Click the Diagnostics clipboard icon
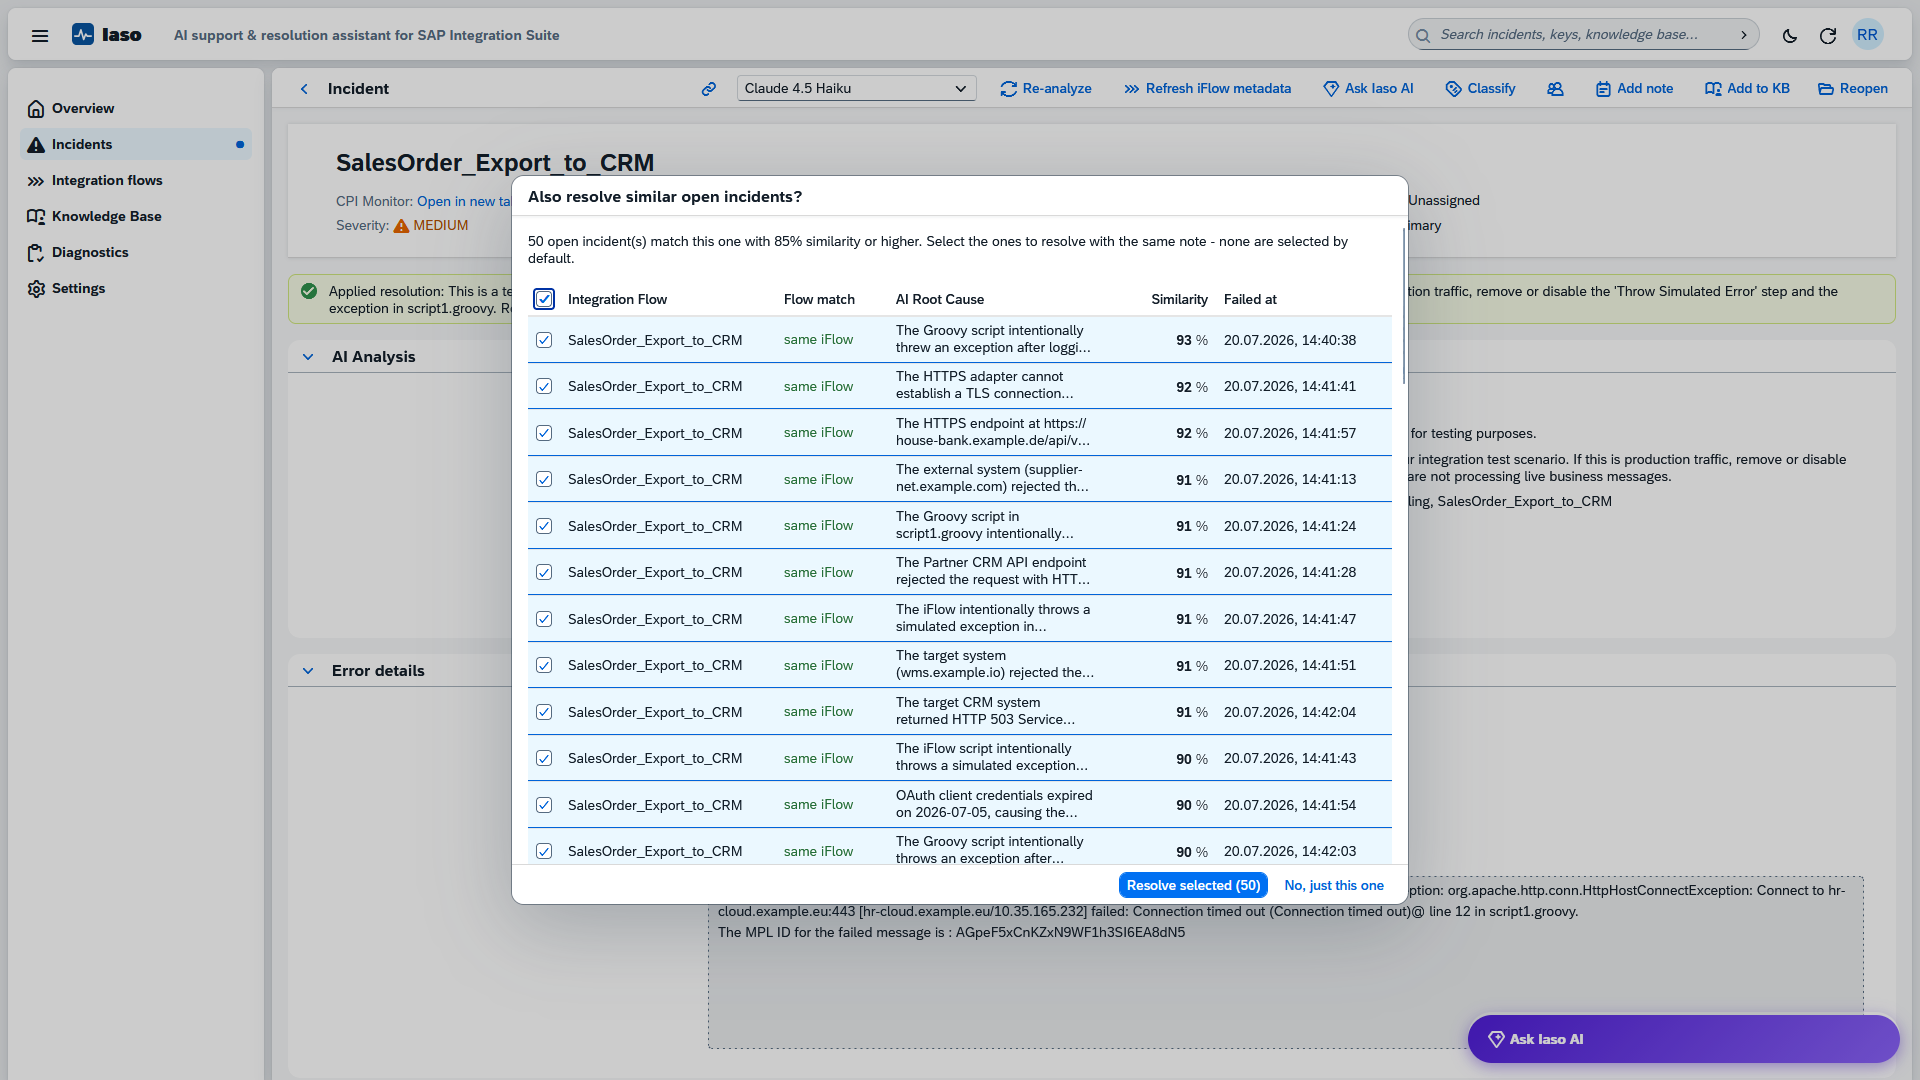 coord(36,253)
